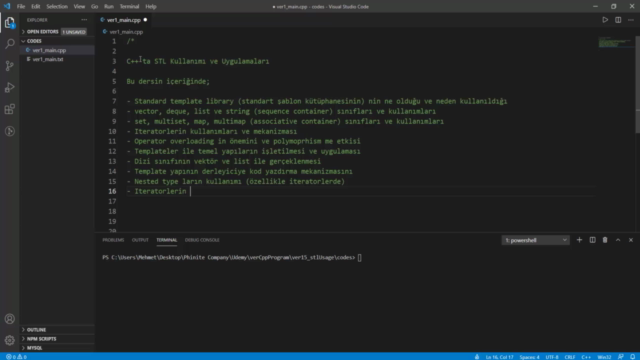Select the ver1_main.cpp editor tab
Viewport: 640px width, 360px height.
point(124,20)
